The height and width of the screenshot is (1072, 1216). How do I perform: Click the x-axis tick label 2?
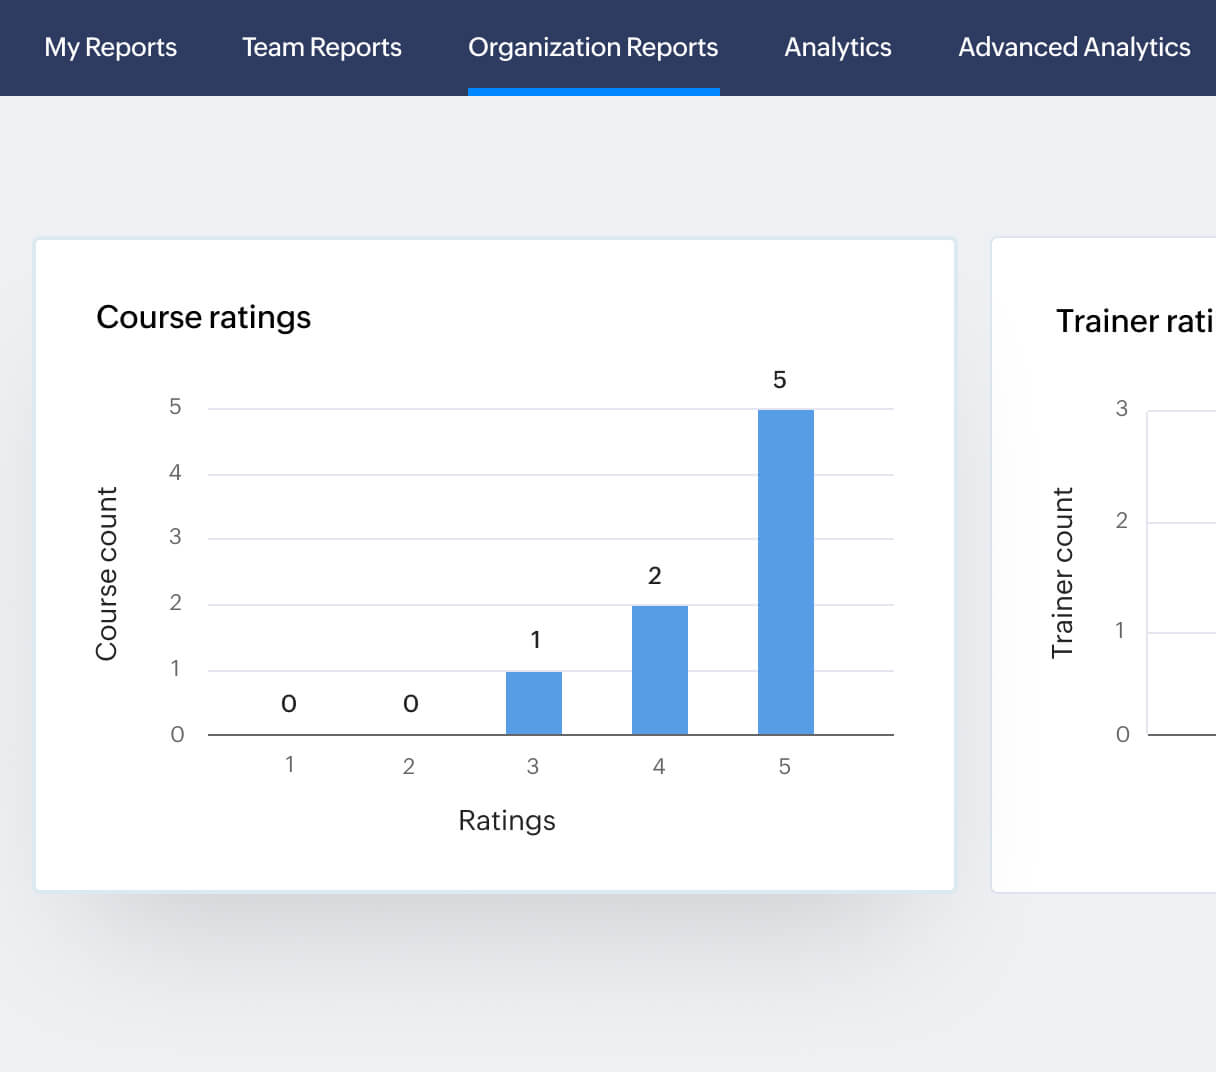408,766
